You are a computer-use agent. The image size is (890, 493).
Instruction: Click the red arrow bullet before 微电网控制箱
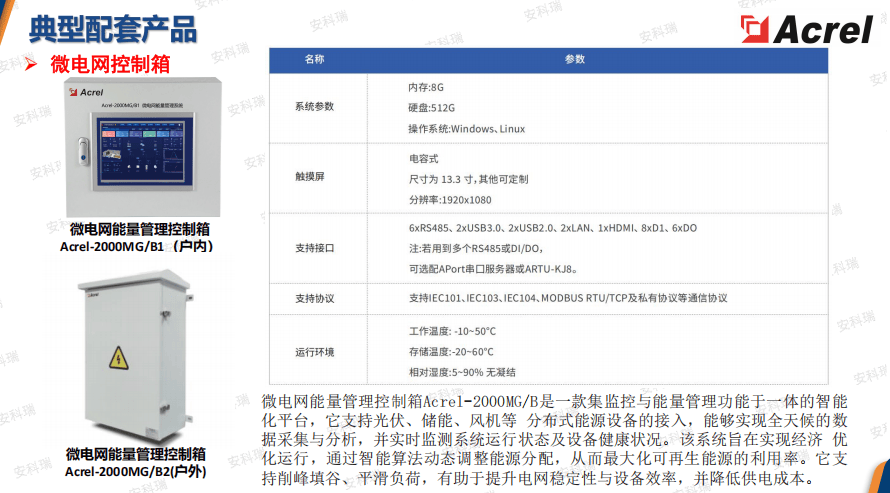click(31, 64)
